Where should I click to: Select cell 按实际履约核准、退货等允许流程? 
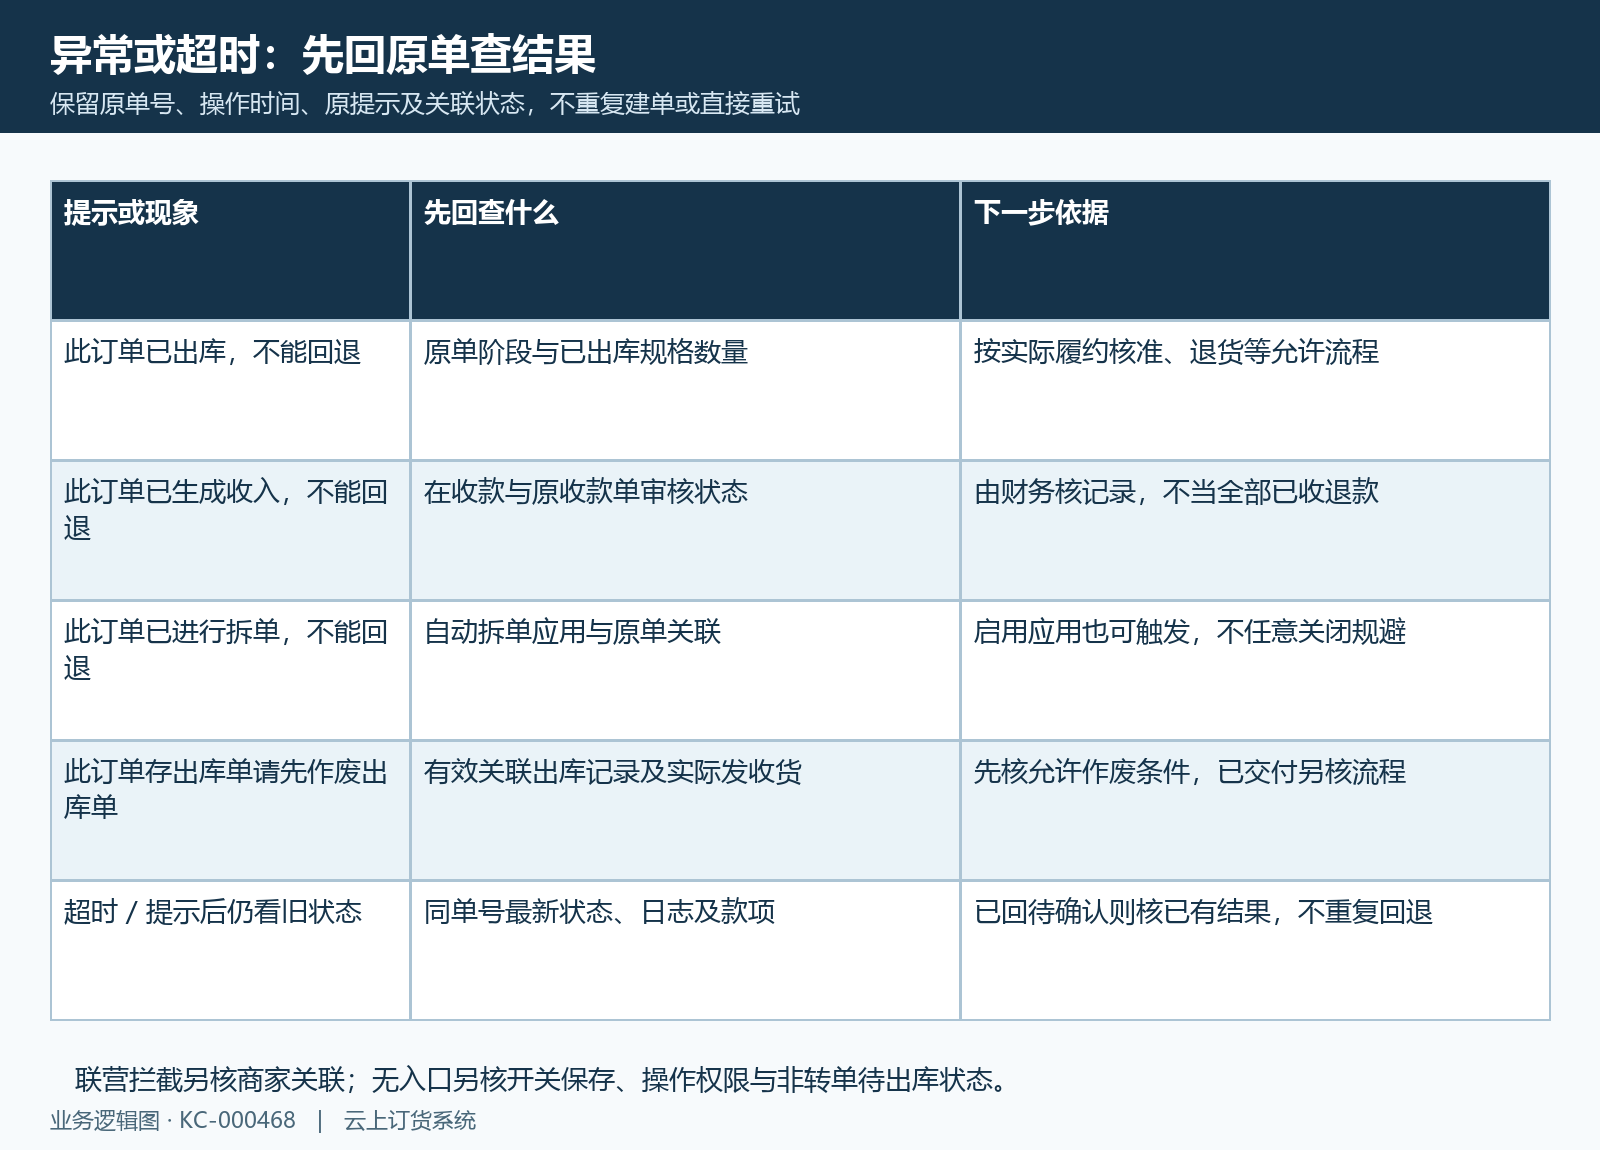(1255, 391)
